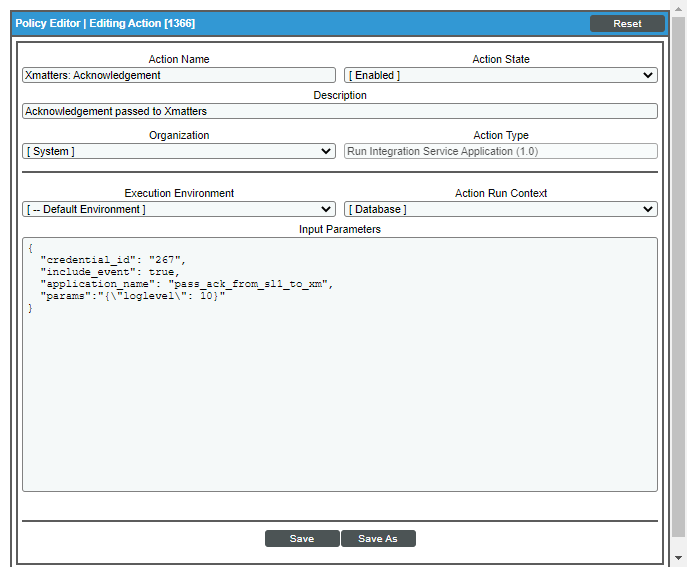
Task: Click the "application_name" line in parameters
Action: point(187,284)
